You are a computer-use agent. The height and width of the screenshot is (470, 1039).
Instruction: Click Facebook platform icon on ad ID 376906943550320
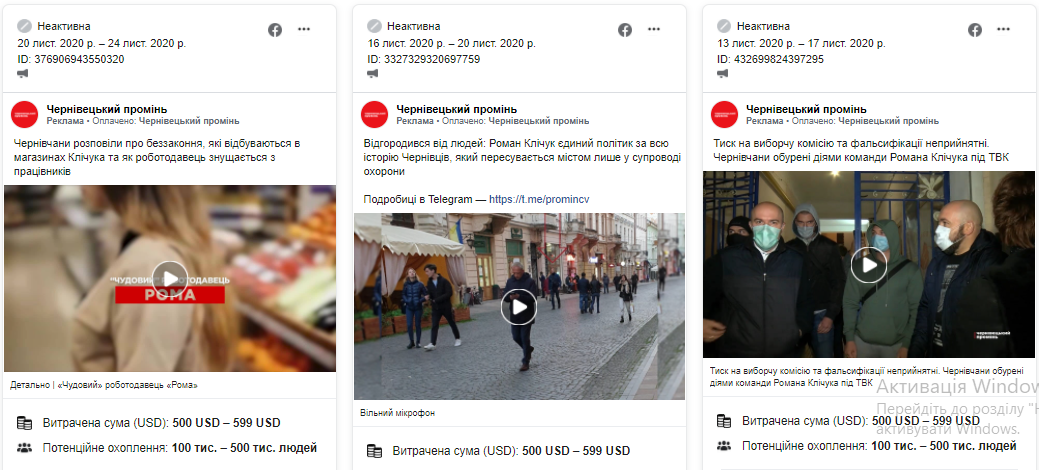point(275,30)
